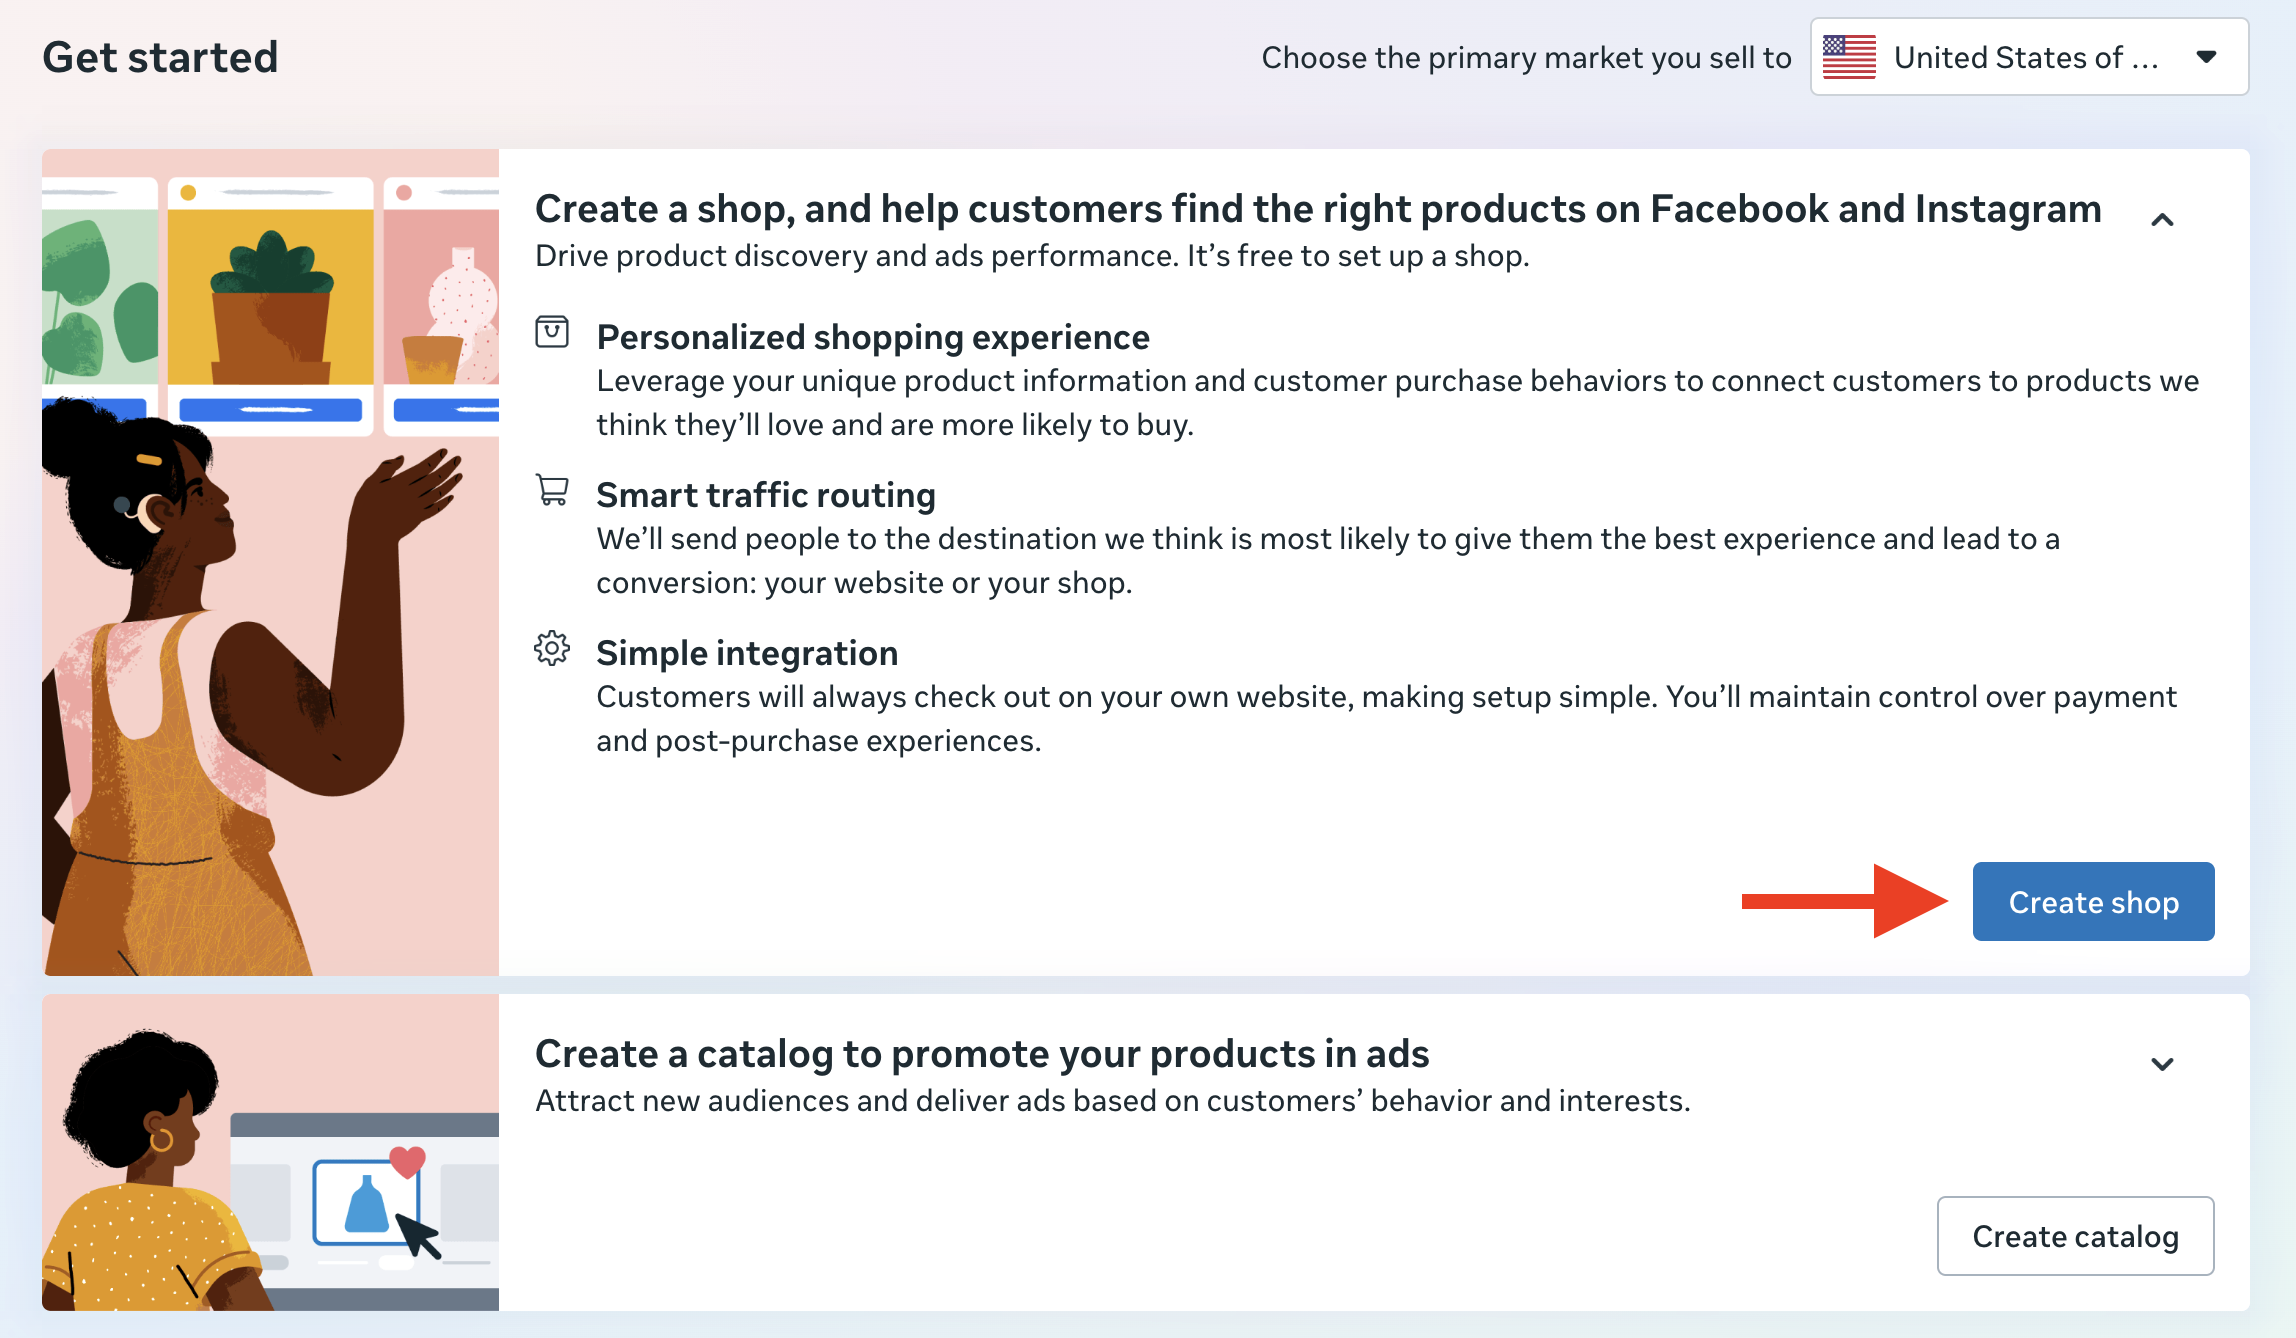Click the Create a catalog section heading
2296x1338 pixels.
[981, 1054]
